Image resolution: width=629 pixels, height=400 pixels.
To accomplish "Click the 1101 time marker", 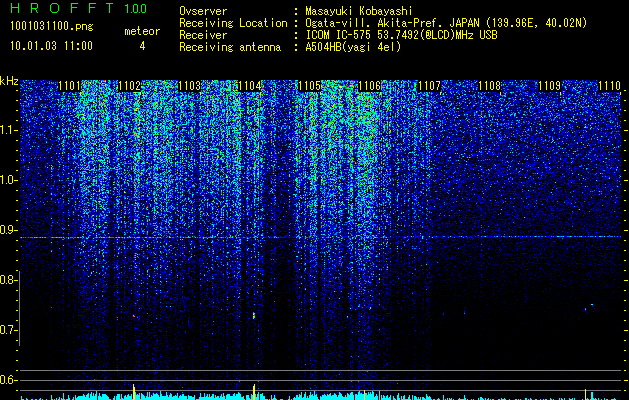I will pos(69,86).
